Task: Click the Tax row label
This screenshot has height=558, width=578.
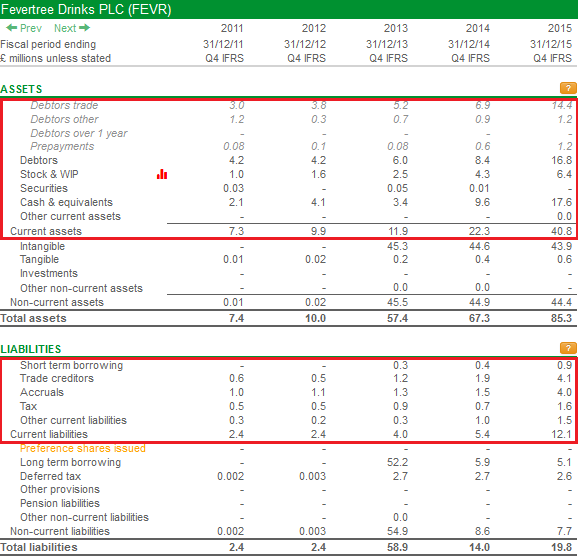Action: pyautogui.click(x=28, y=406)
